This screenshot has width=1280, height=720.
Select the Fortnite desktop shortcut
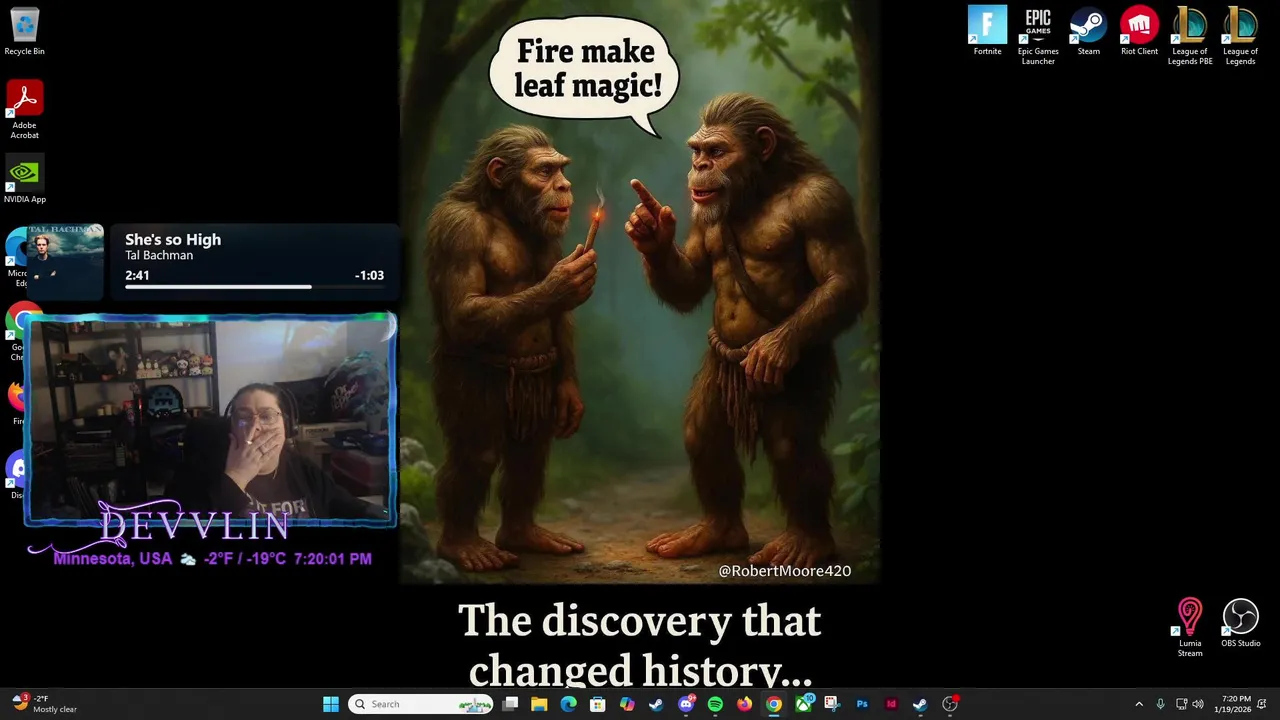(987, 31)
